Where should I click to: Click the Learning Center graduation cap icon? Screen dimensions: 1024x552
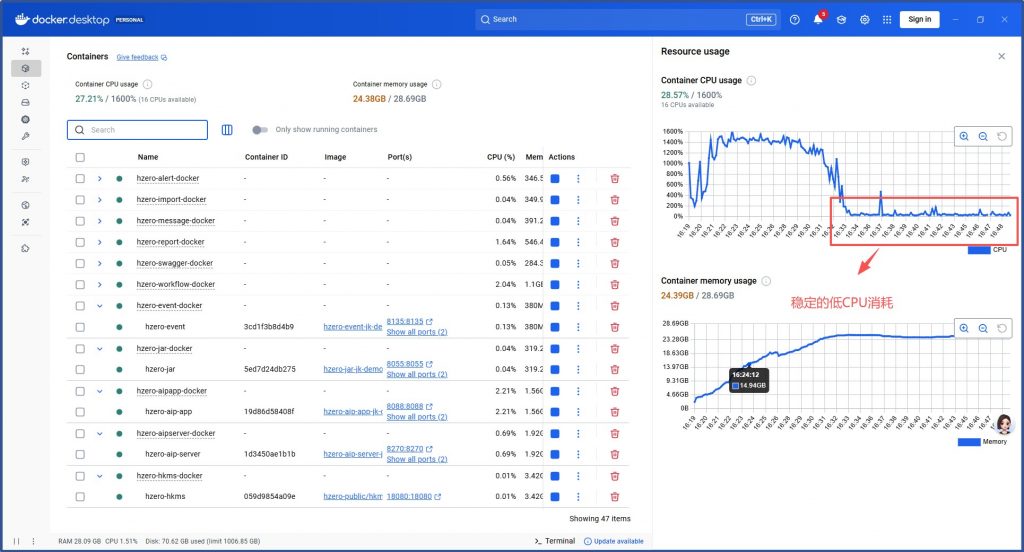[841, 20]
